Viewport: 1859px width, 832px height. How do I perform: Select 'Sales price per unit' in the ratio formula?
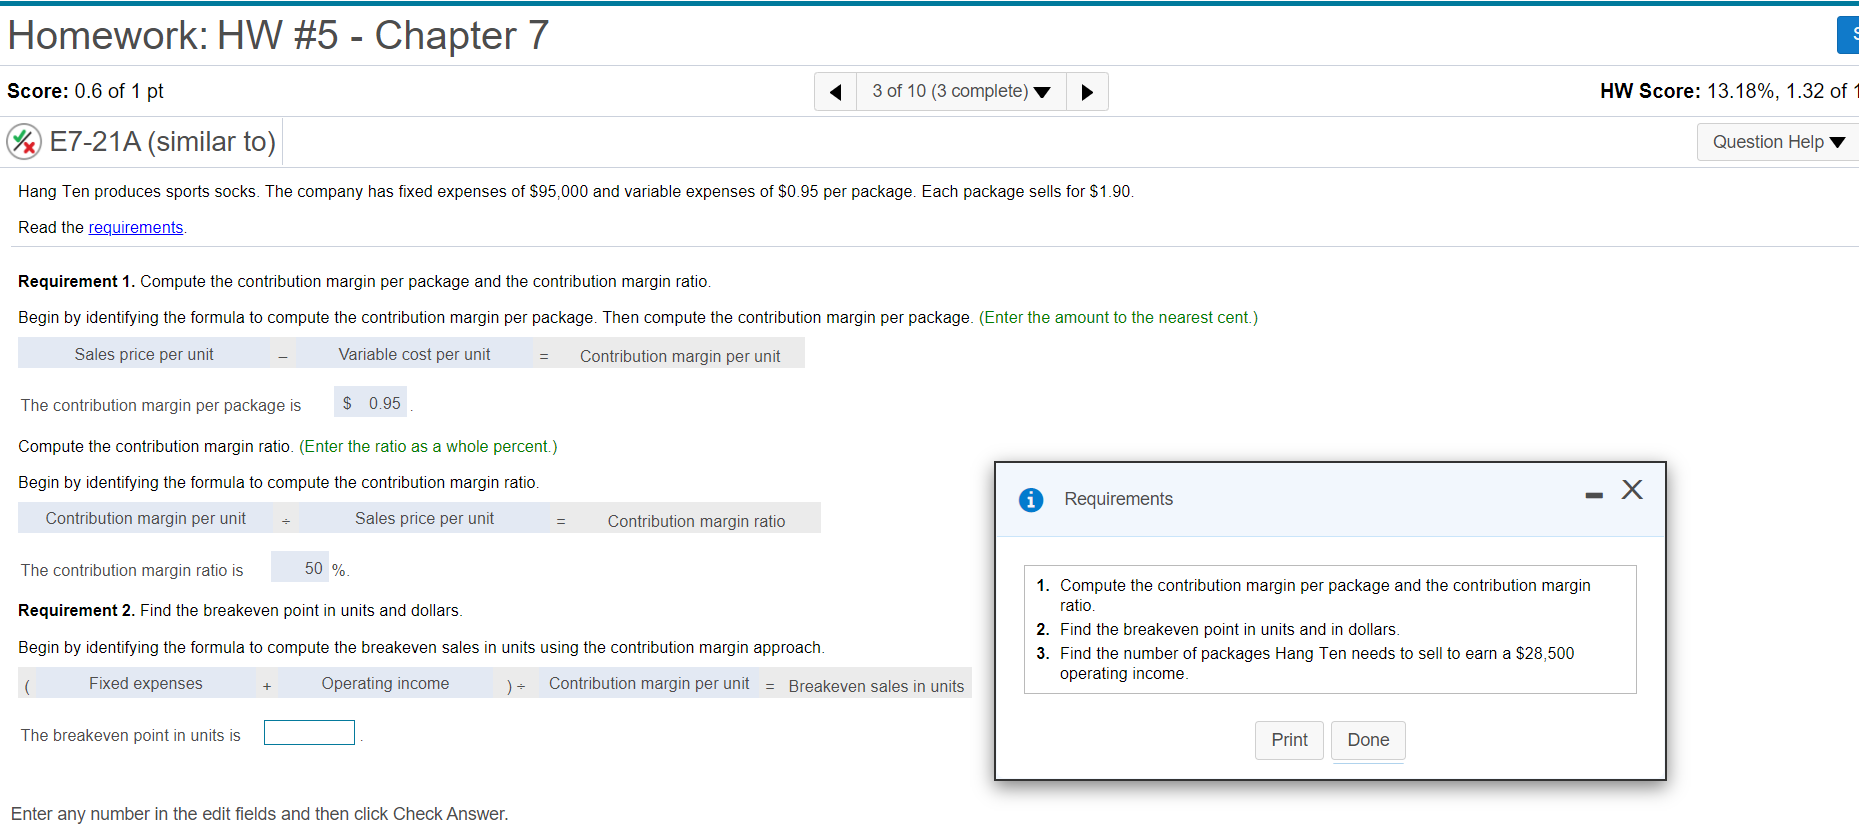point(424,518)
